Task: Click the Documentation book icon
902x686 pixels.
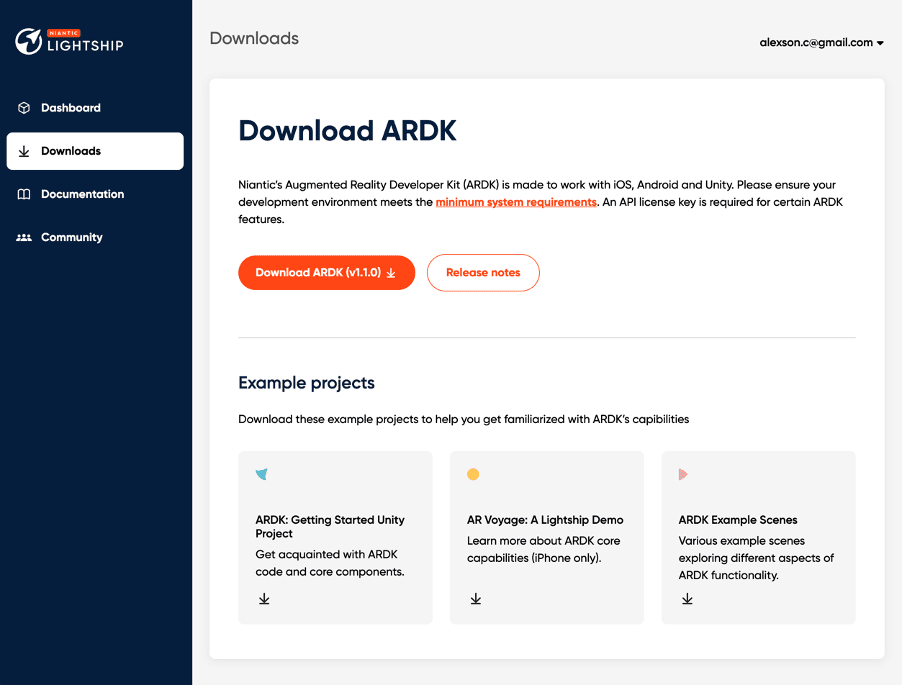Action: (24, 194)
